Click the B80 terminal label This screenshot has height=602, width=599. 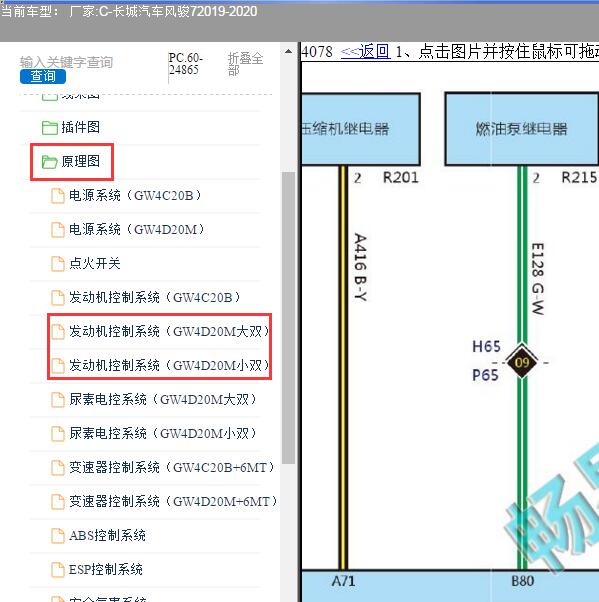(522, 581)
